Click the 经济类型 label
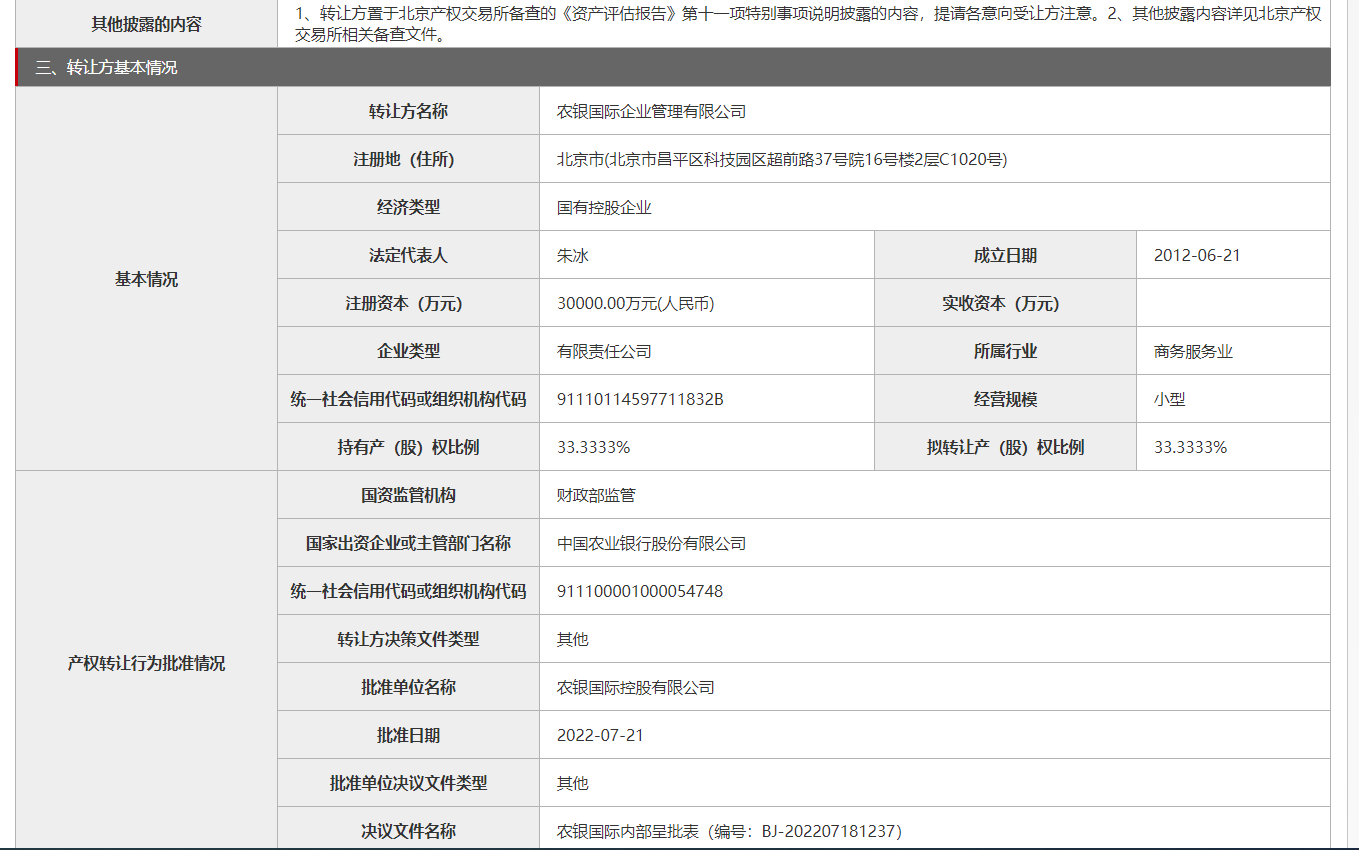The height and width of the screenshot is (850, 1359). pyautogui.click(x=408, y=208)
